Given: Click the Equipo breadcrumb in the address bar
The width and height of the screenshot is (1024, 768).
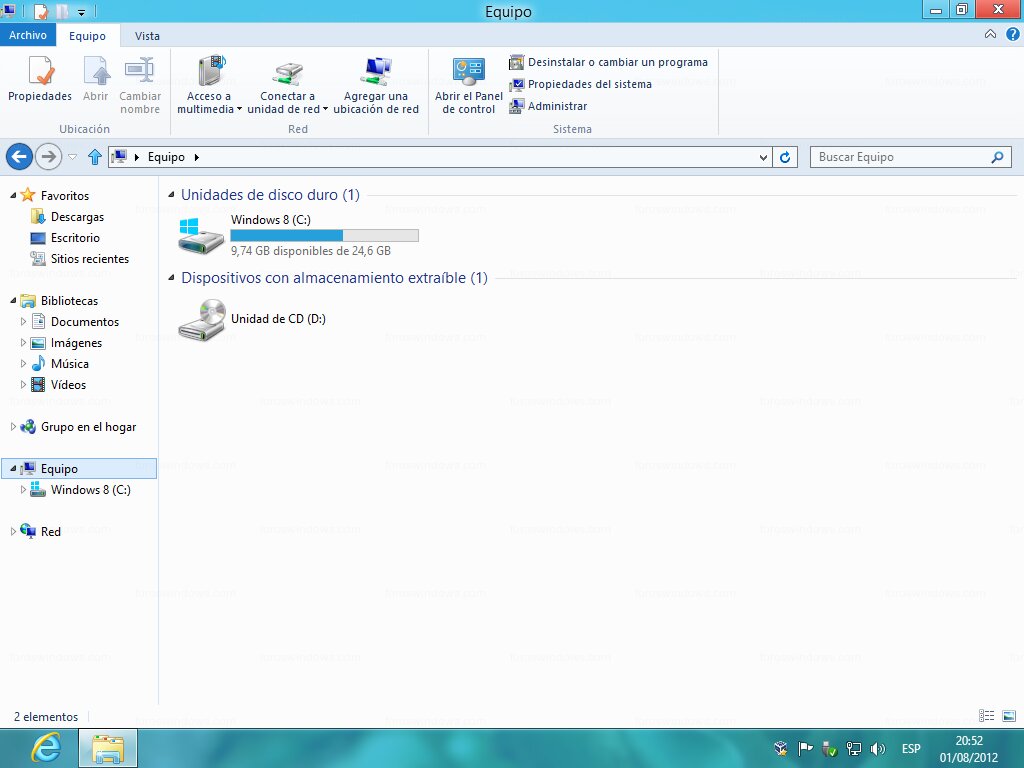Looking at the screenshot, I should coord(166,157).
